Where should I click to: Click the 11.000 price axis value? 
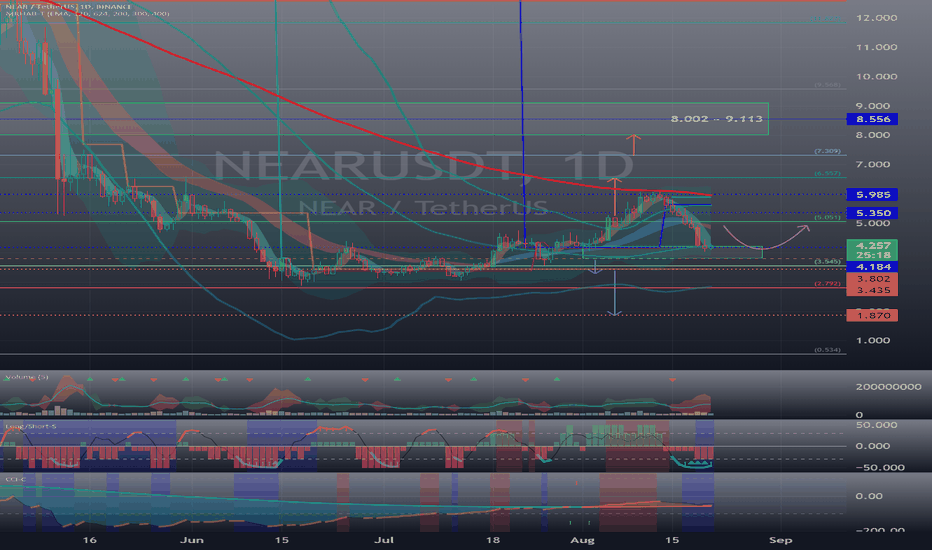pyautogui.click(x=876, y=47)
